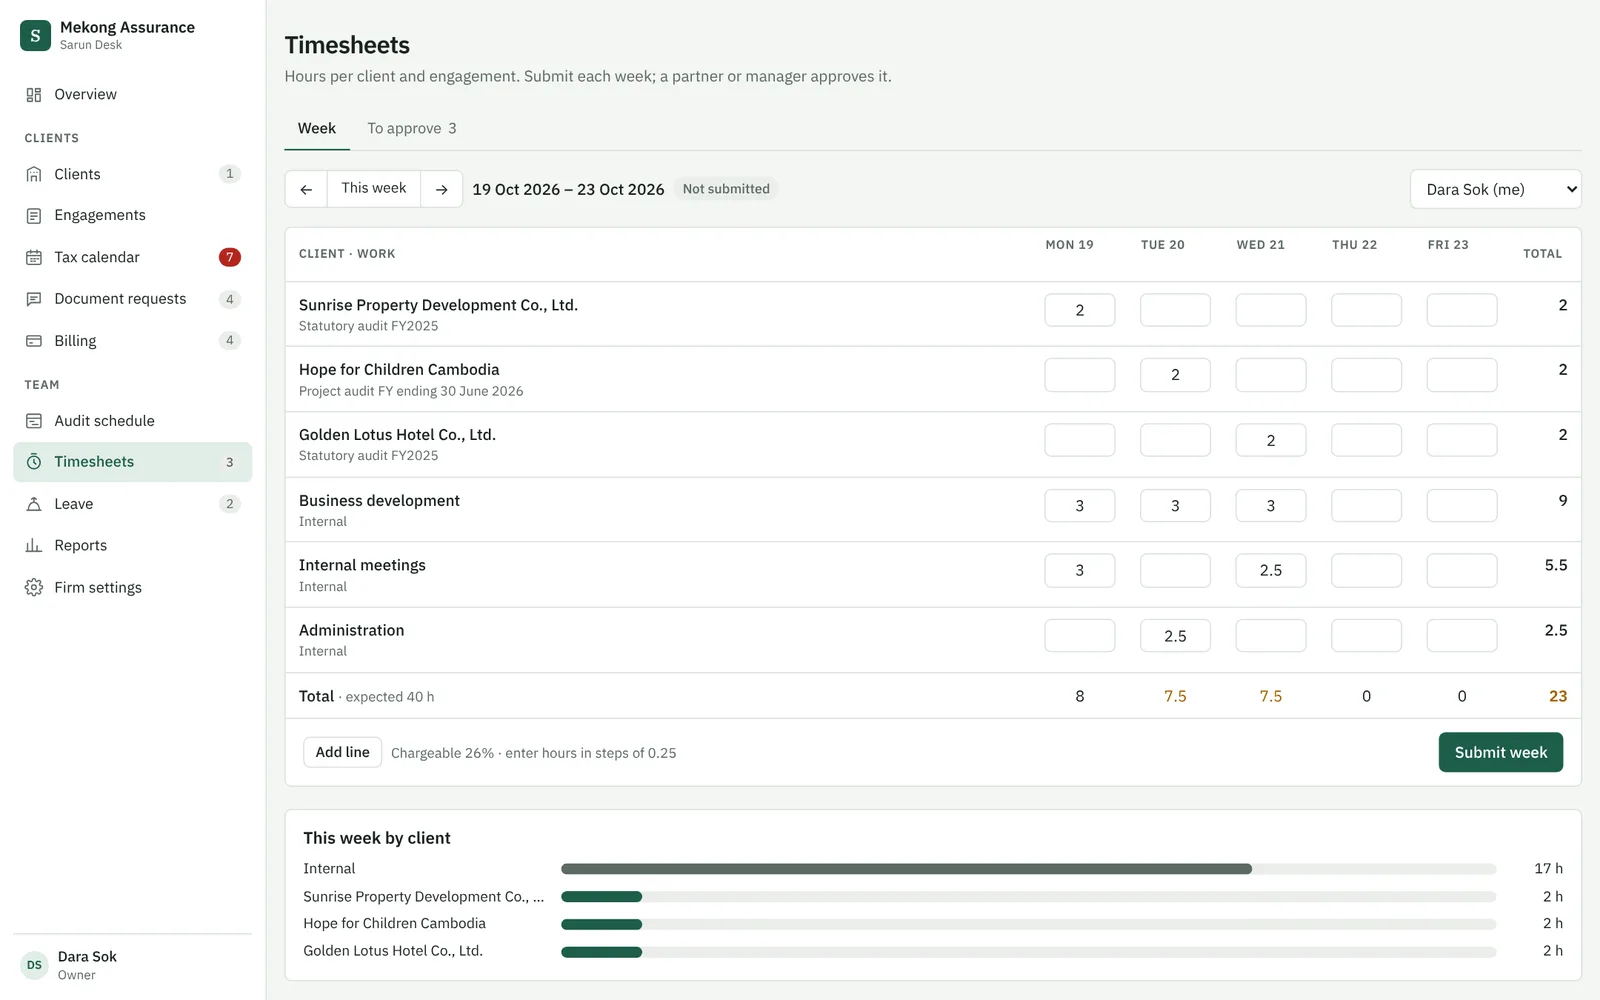This screenshot has height=1000, width=1600.
Task: Click the Golden Lotus Hotel hours progress bar
Action: pos(1028,952)
